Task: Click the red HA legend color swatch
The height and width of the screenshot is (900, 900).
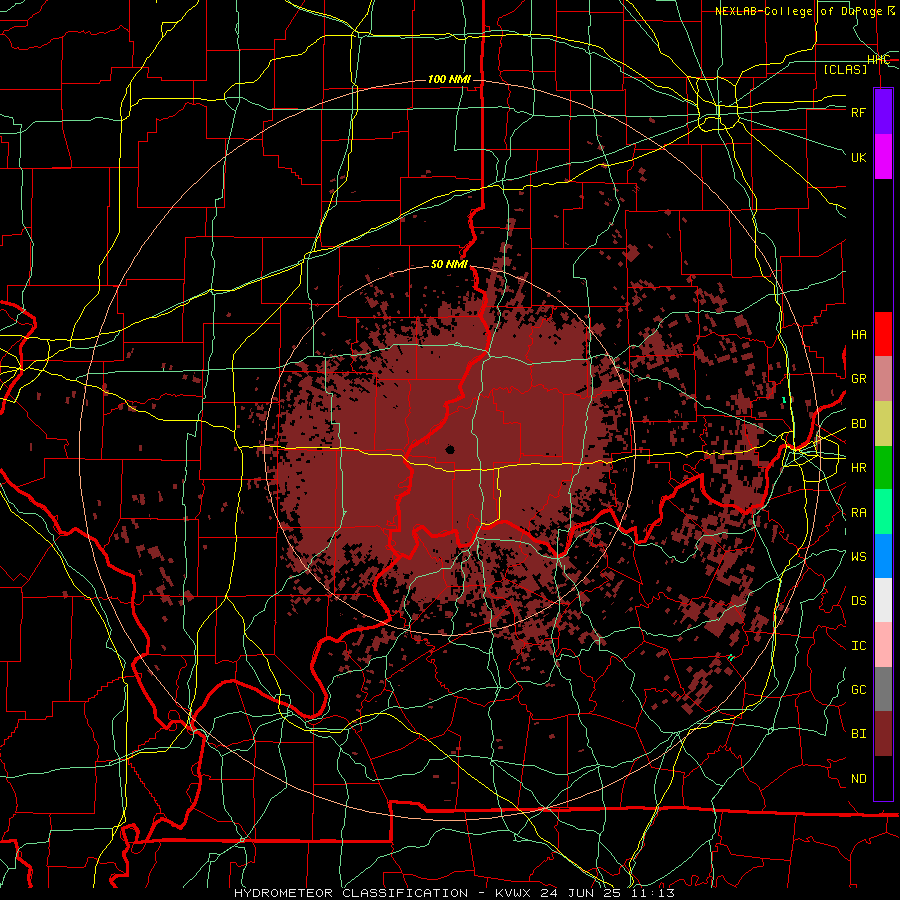Action: pos(883,334)
